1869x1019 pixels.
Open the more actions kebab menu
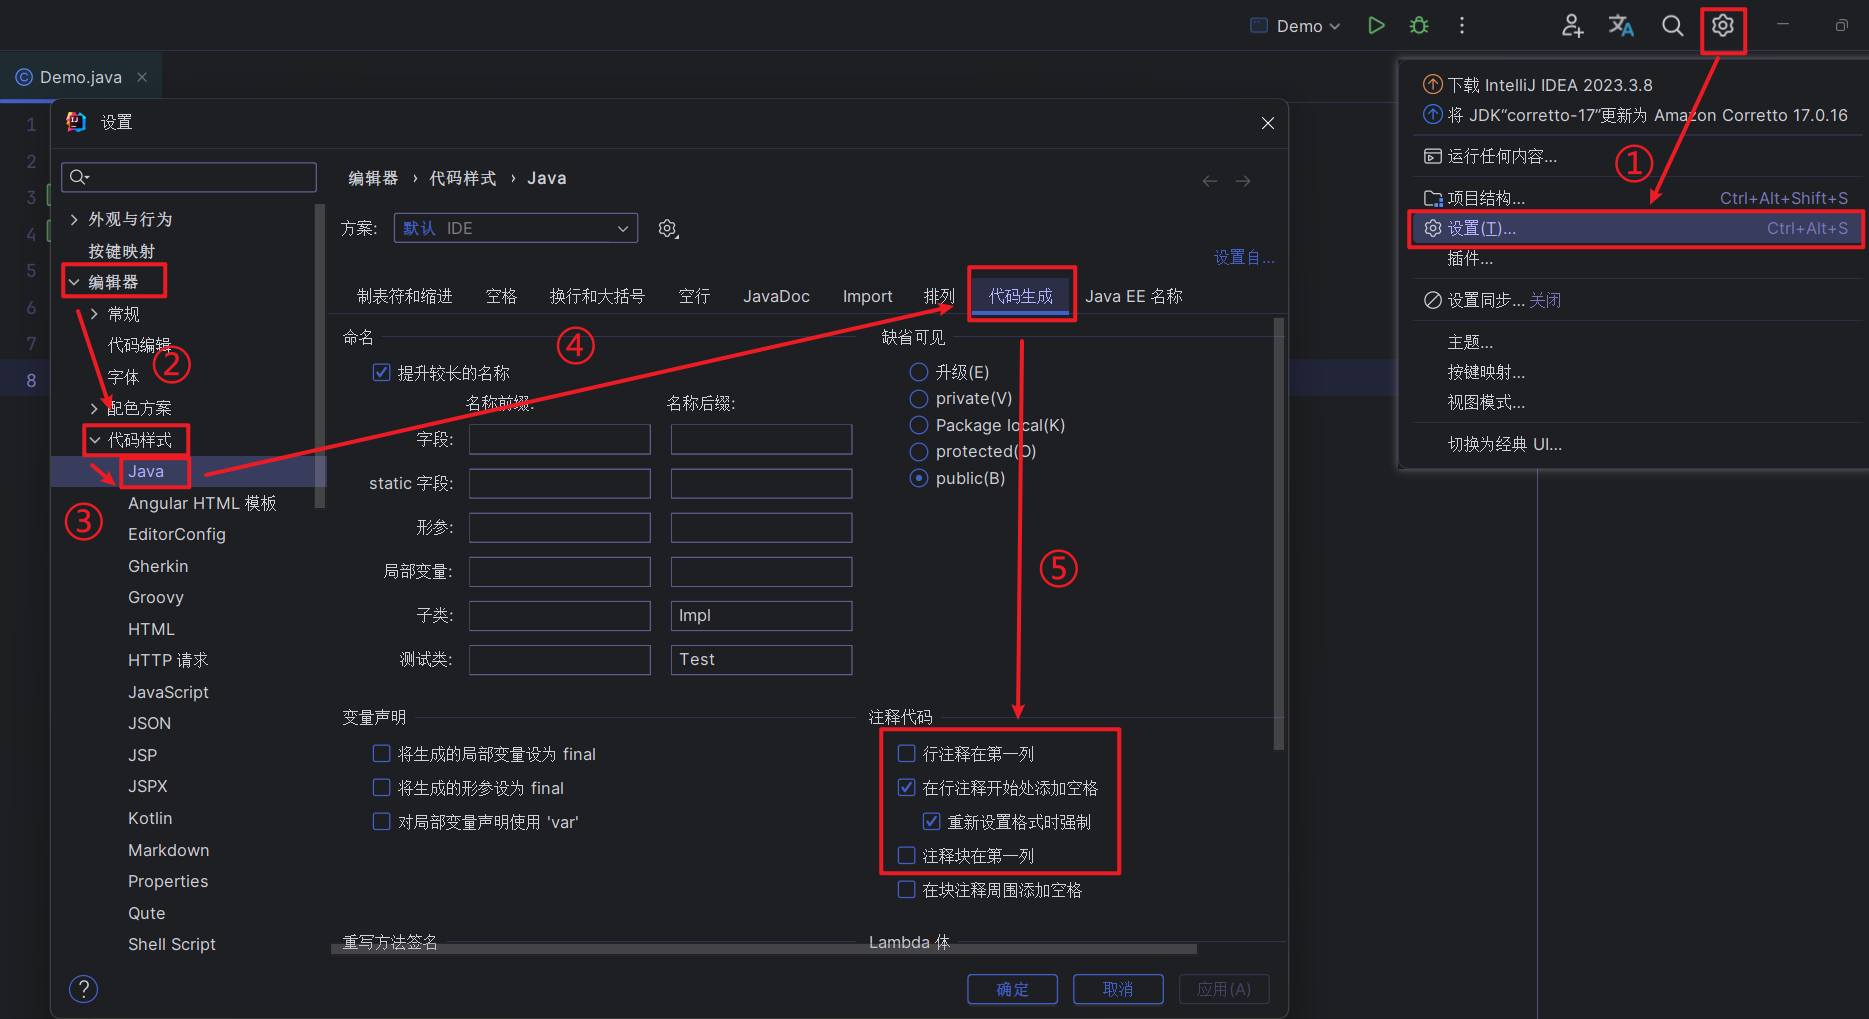click(1462, 26)
